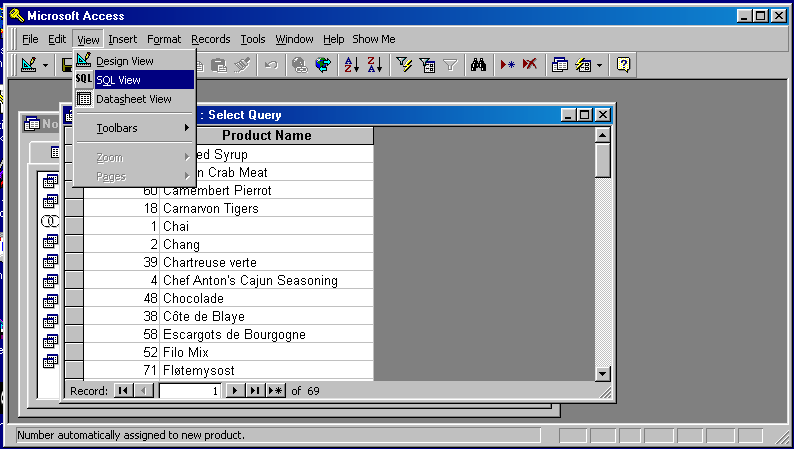The height and width of the screenshot is (449, 794).
Task: Click the Undo toolbar icon
Action: pyautogui.click(x=271, y=65)
